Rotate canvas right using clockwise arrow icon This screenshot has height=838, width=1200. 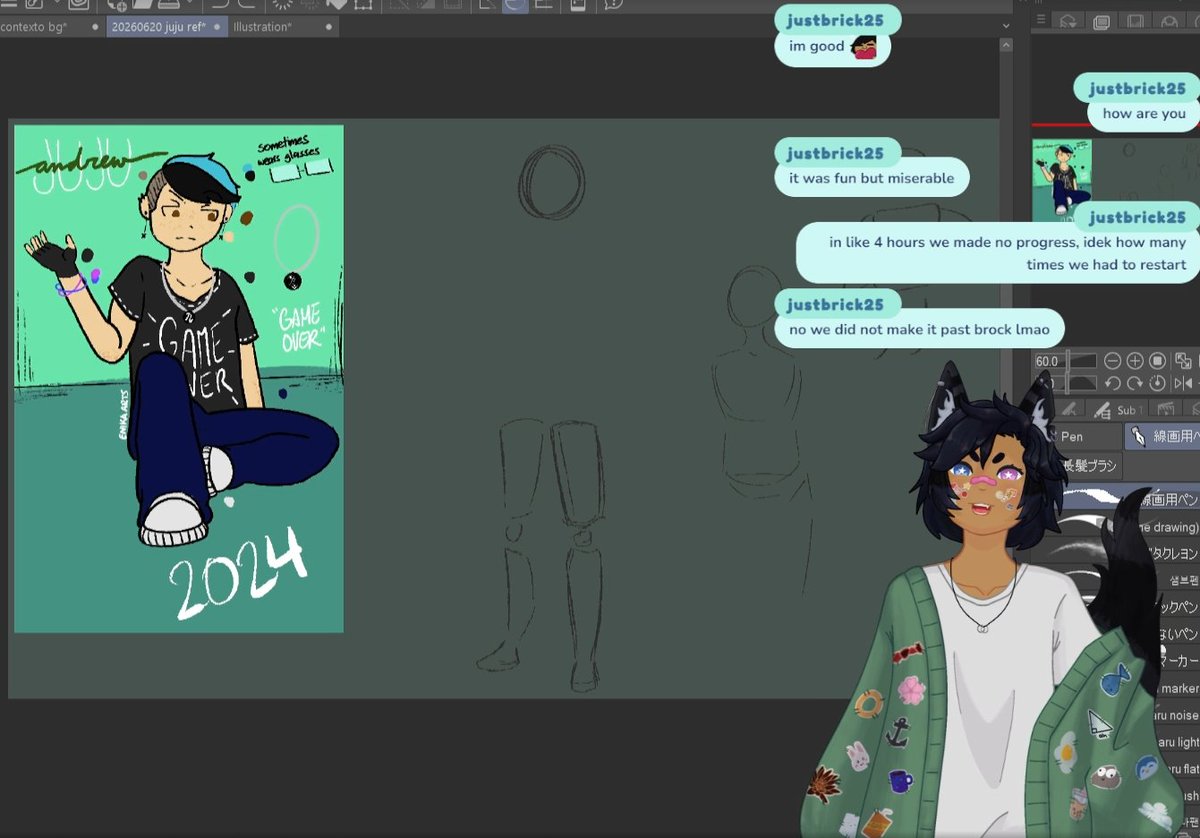coord(1135,383)
